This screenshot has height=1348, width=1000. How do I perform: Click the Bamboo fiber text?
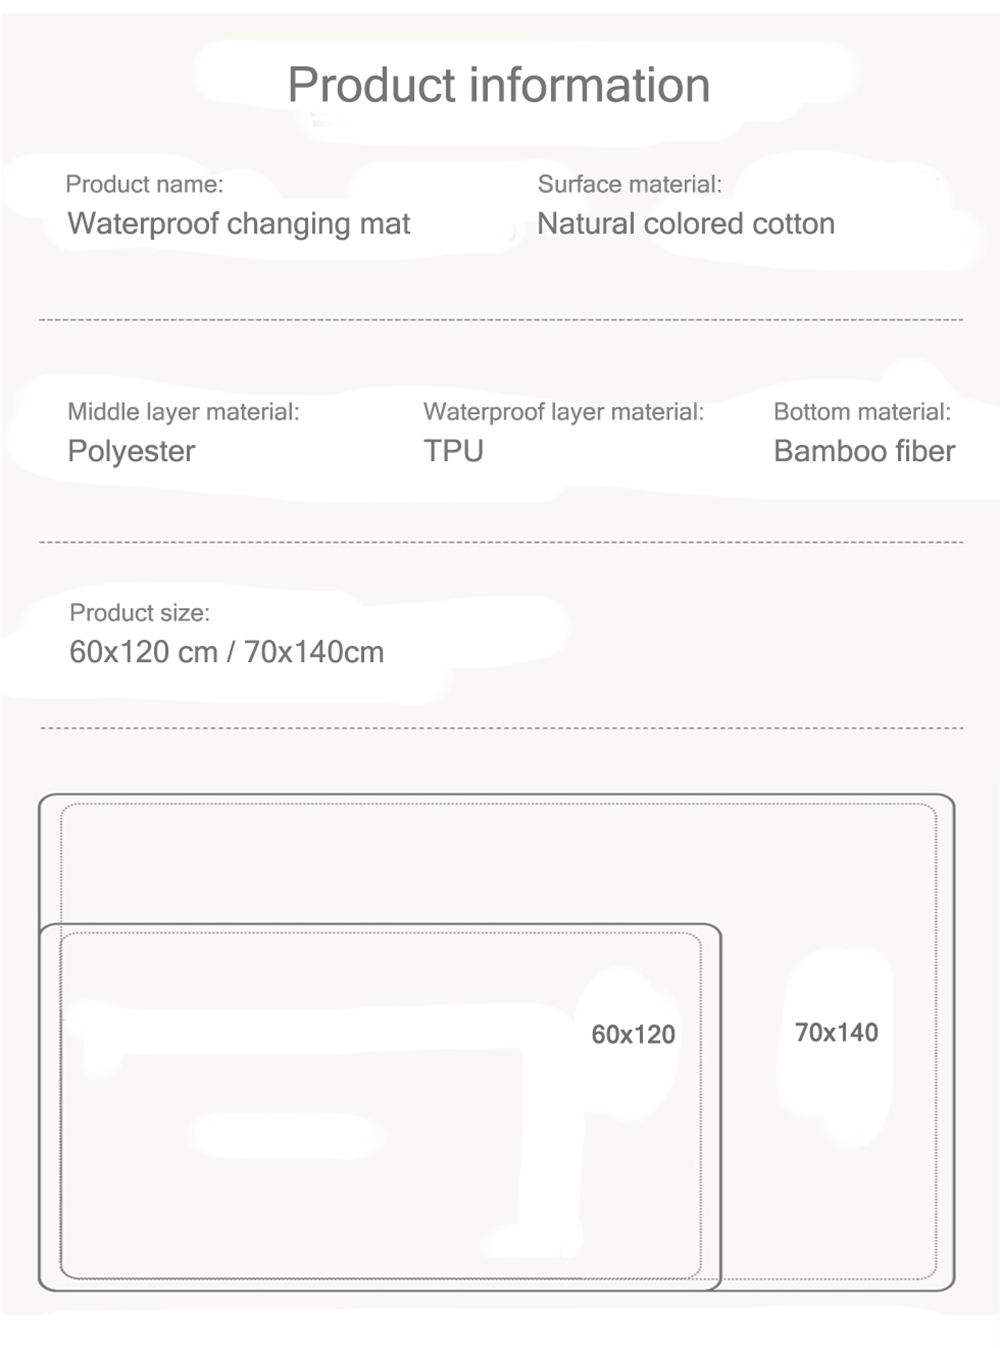[864, 451]
